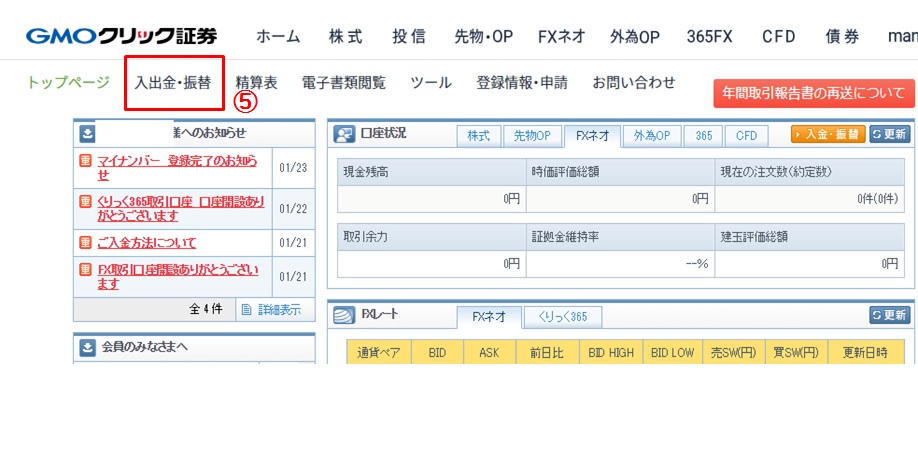Open くりっく365取引口座 口座開設 notice
This screenshot has height=475, width=918.
coord(181,209)
